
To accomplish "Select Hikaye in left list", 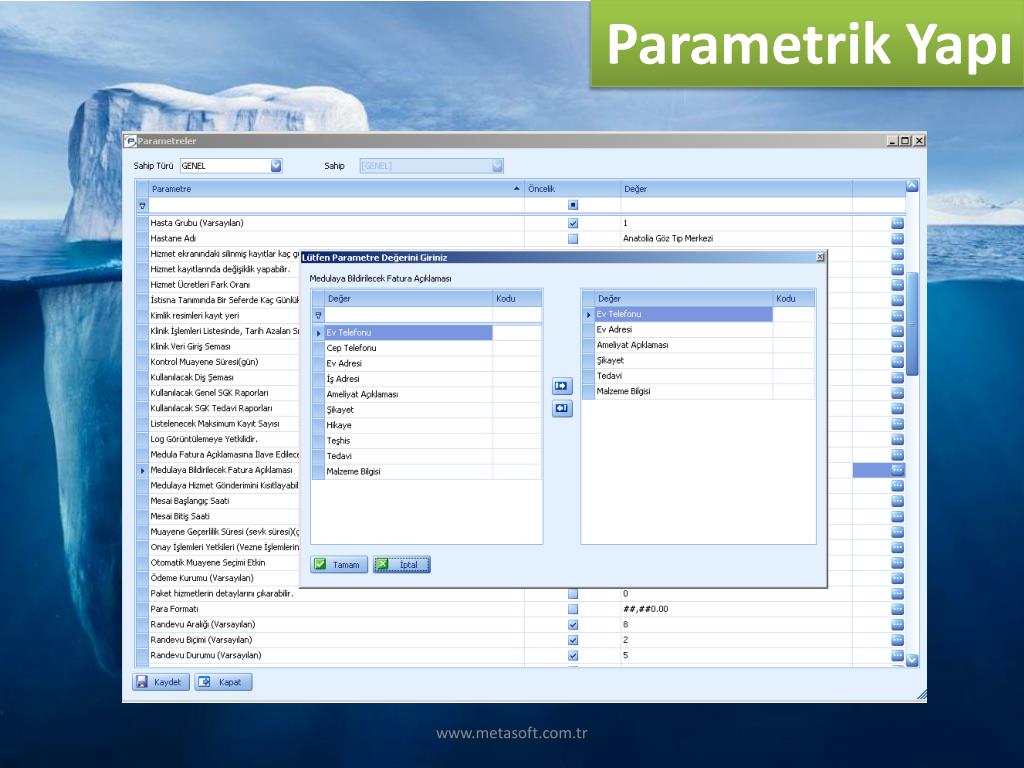I will click(408, 425).
